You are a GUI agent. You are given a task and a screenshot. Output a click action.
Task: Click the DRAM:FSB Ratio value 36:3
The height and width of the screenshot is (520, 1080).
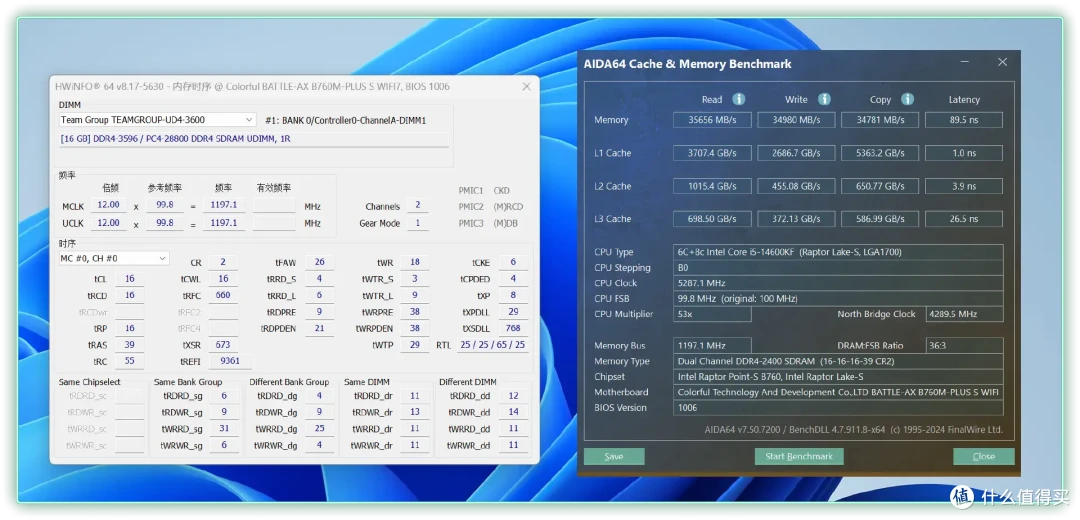click(x=964, y=346)
